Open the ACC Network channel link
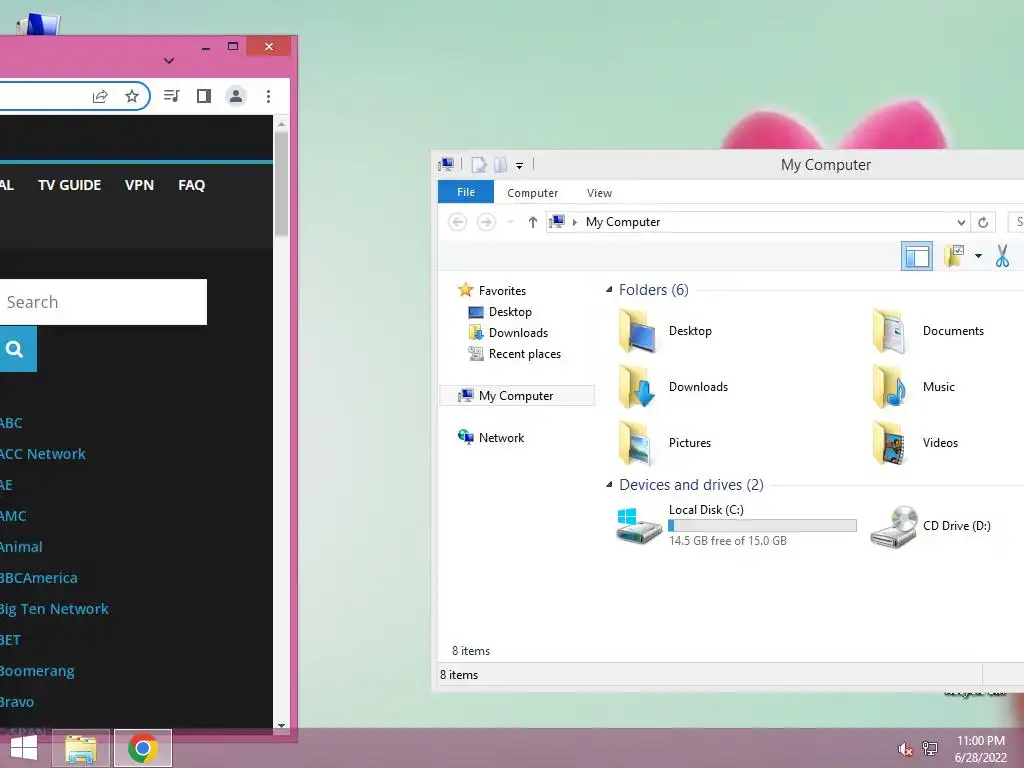This screenshot has width=1024, height=768. pyautogui.click(x=42, y=454)
